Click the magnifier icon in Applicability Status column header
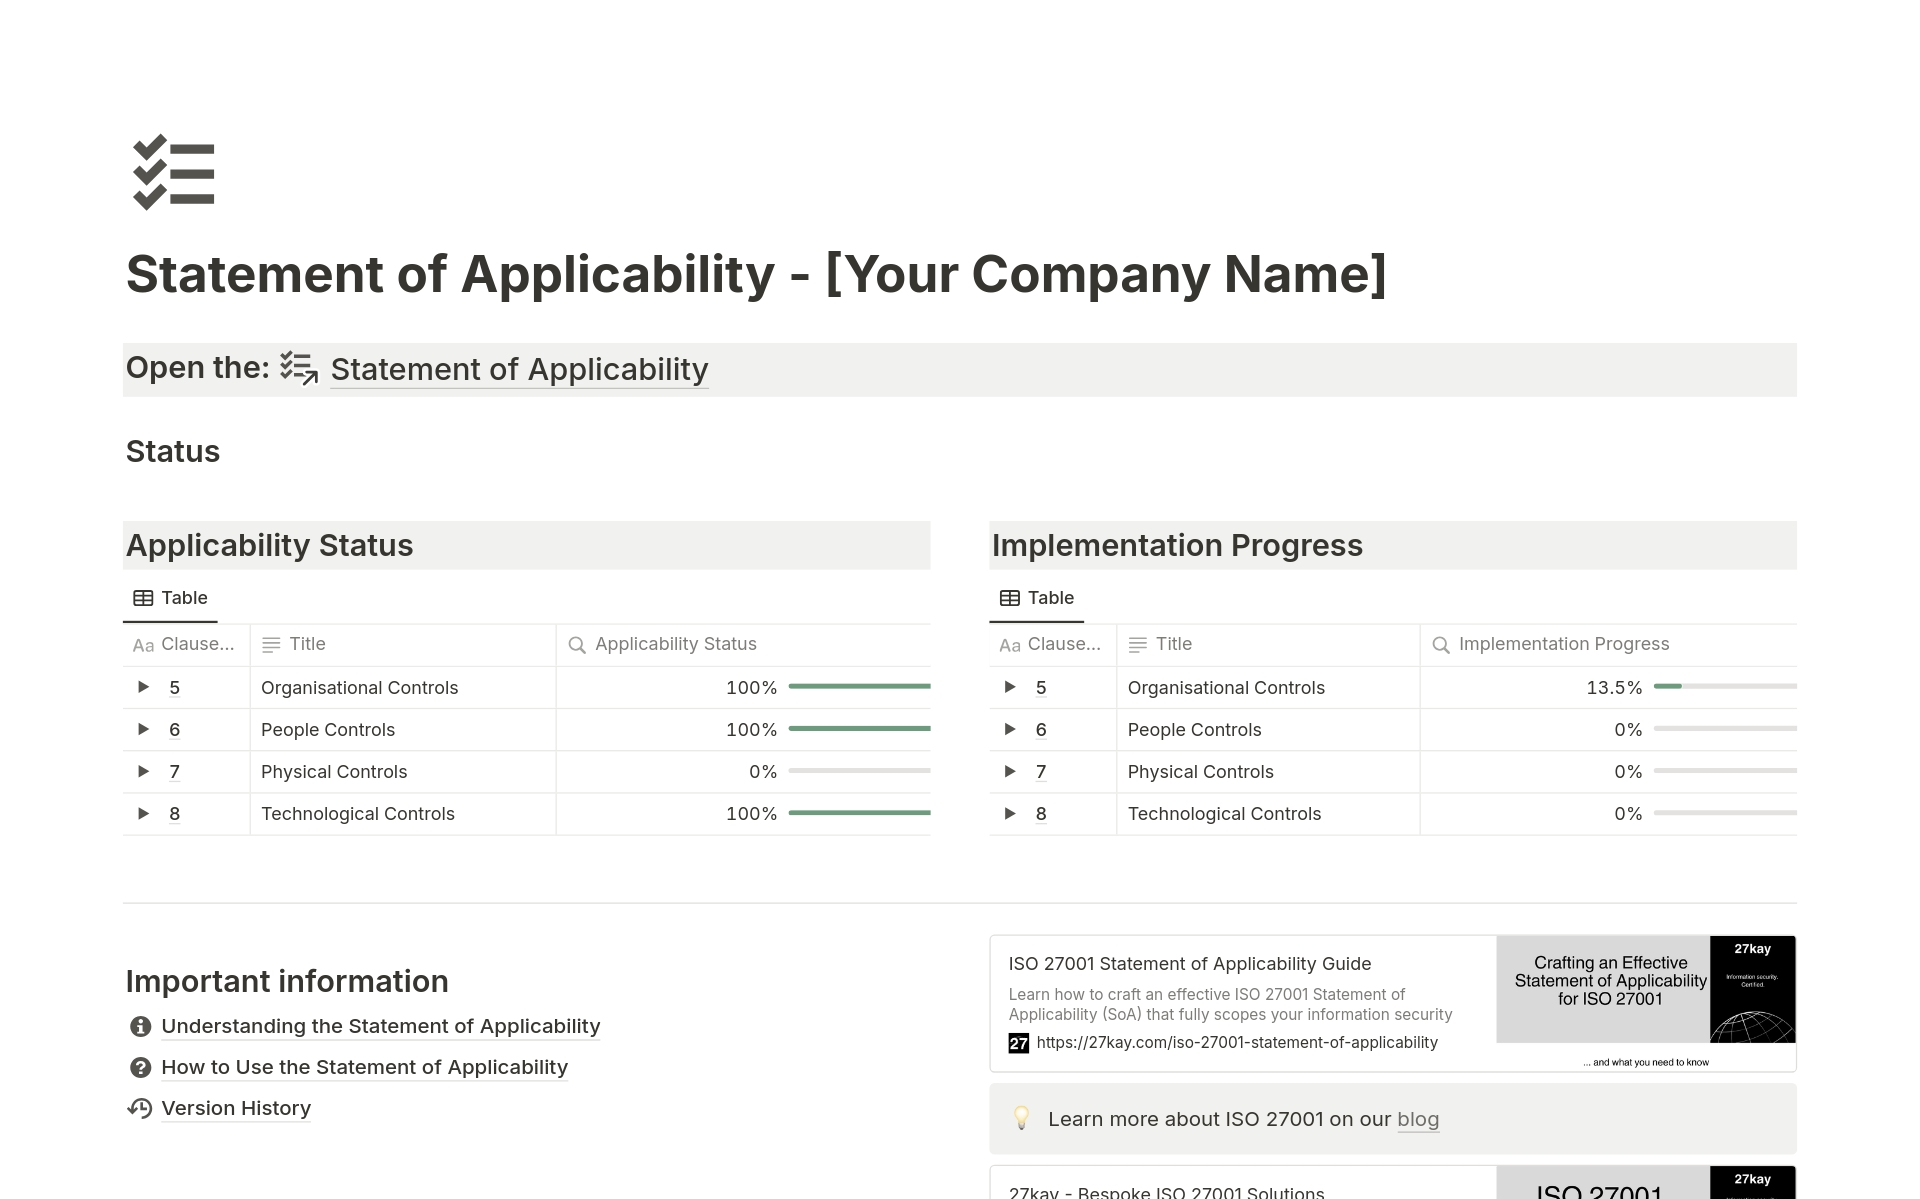1920x1199 pixels. click(x=577, y=645)
